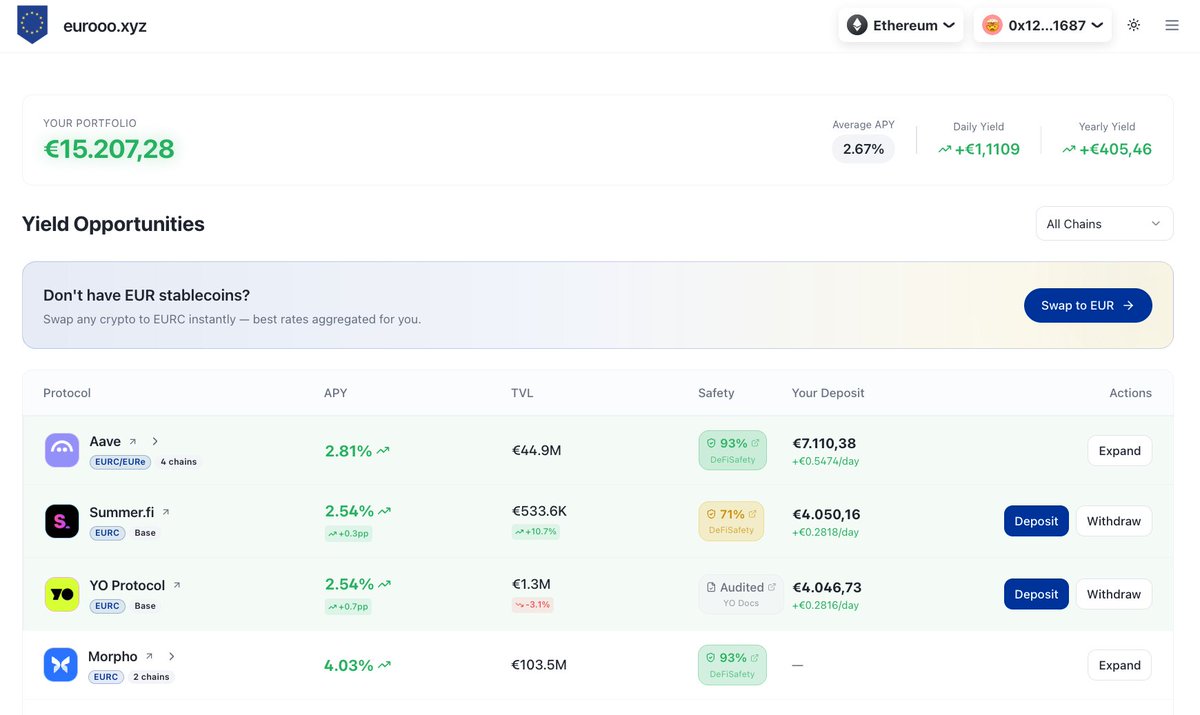Image resolution: width=1200 pixels, height=715 pixels.
Task: Open the Audited YO Docs badge
Action: tap(741, 594)
